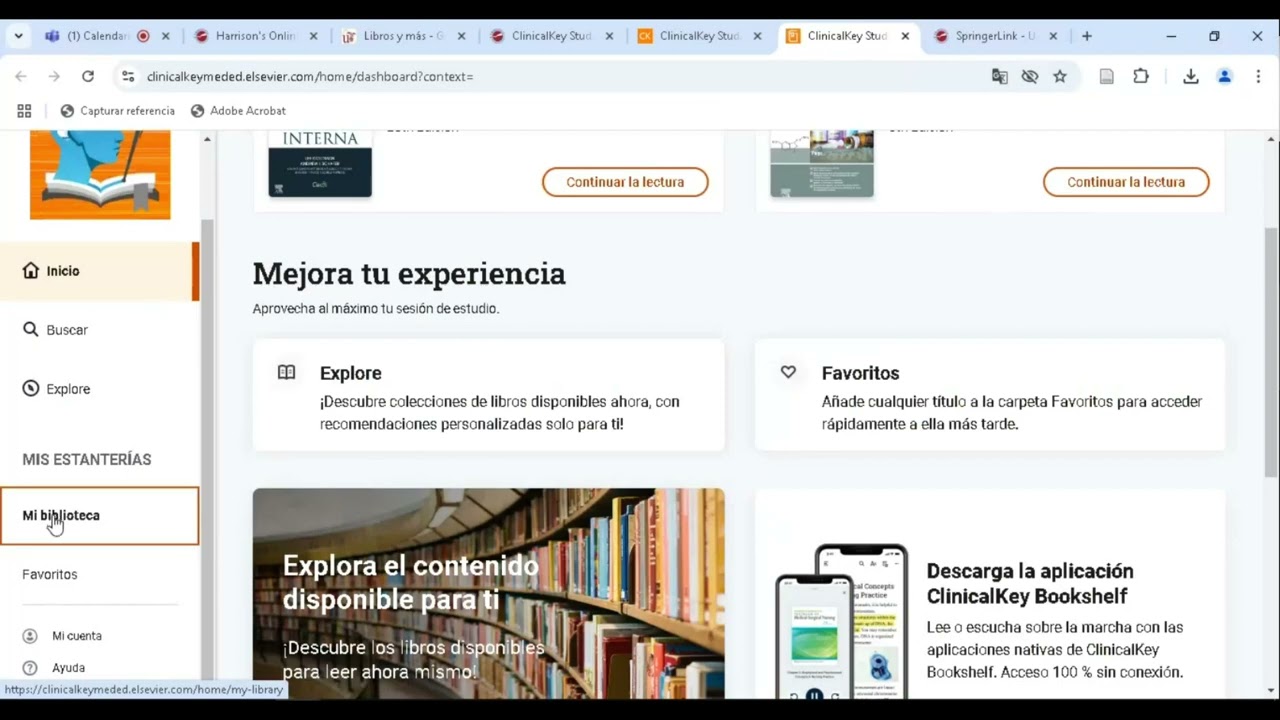
Task: Click the text Aprovecha al máximo tu sesión de estudio
Action: pos(376,309)
